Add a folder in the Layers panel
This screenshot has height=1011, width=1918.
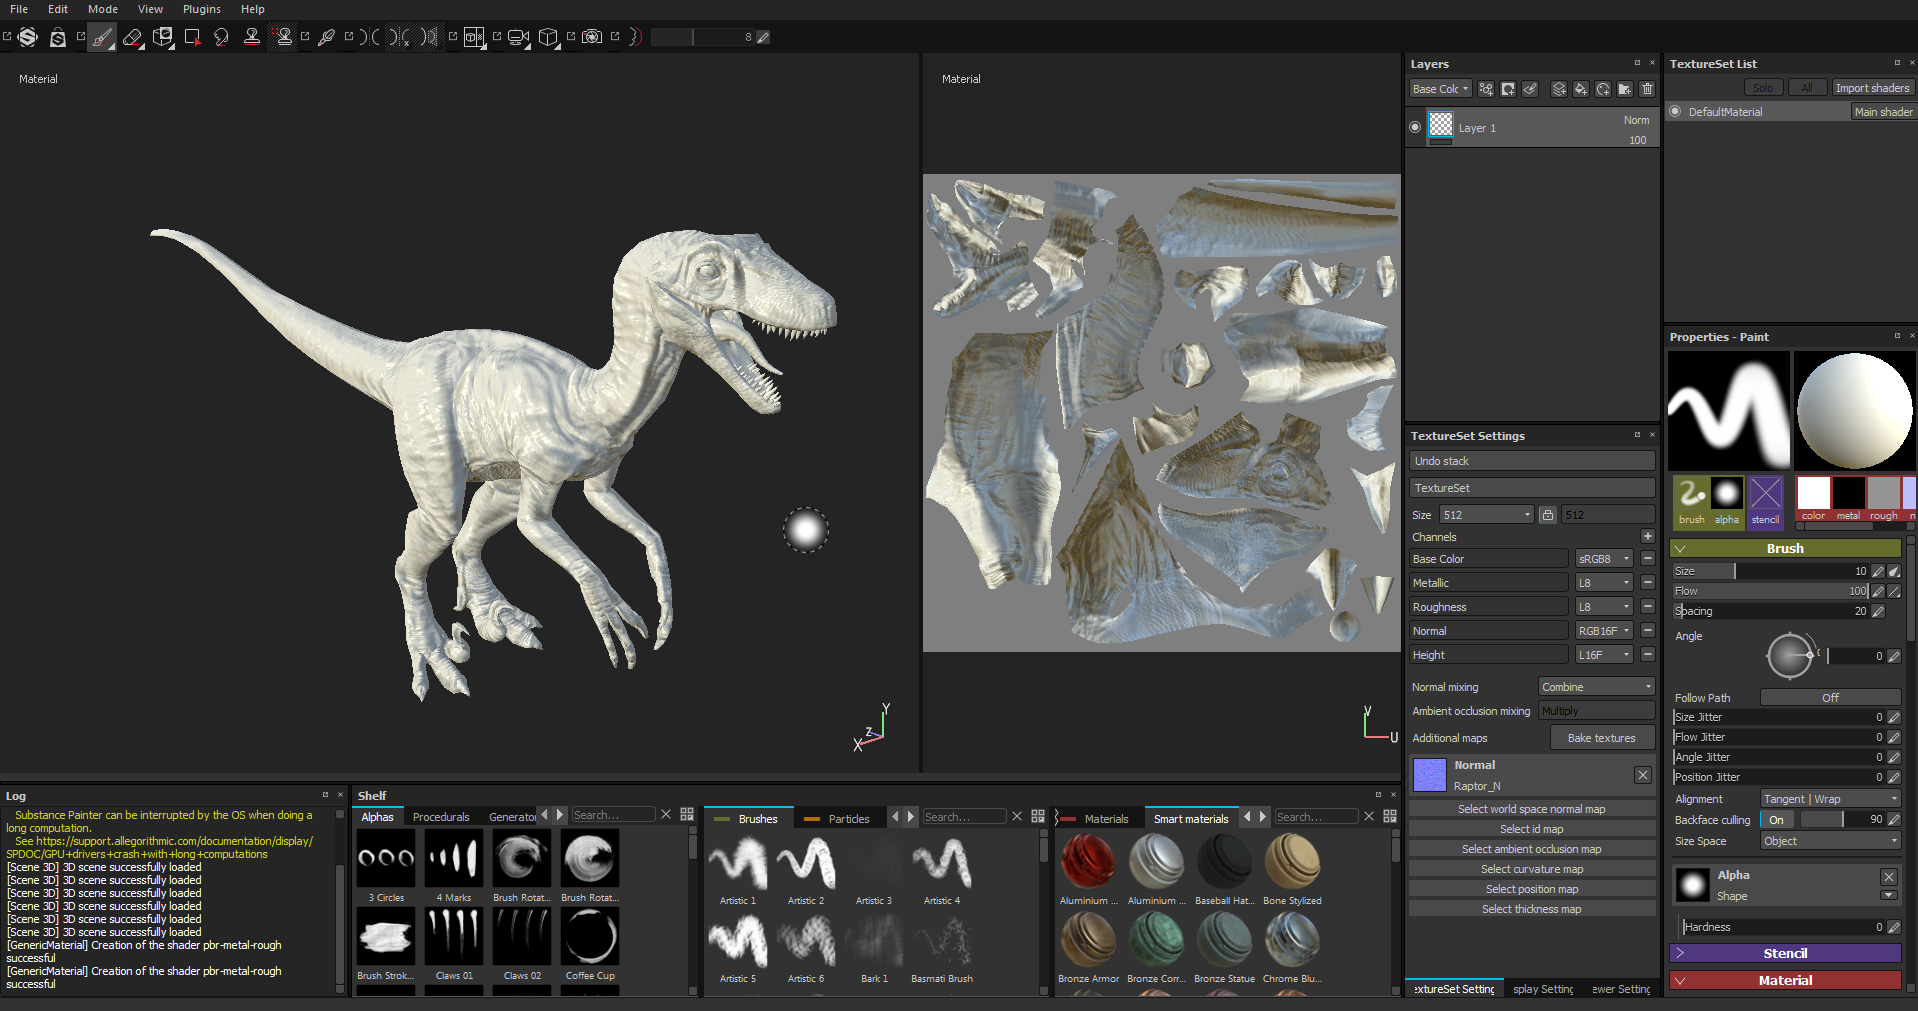(1625, 89)
